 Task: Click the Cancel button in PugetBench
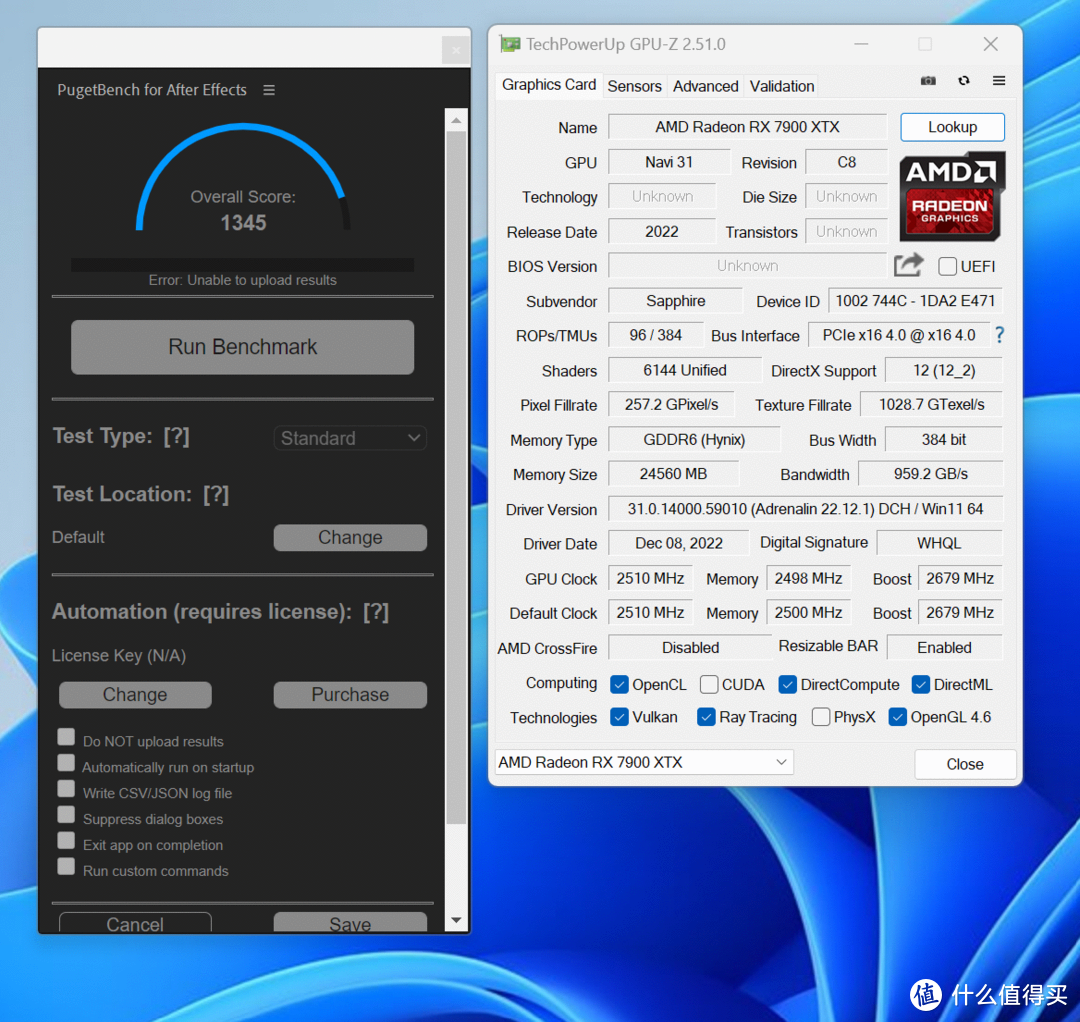coord(135,922)
